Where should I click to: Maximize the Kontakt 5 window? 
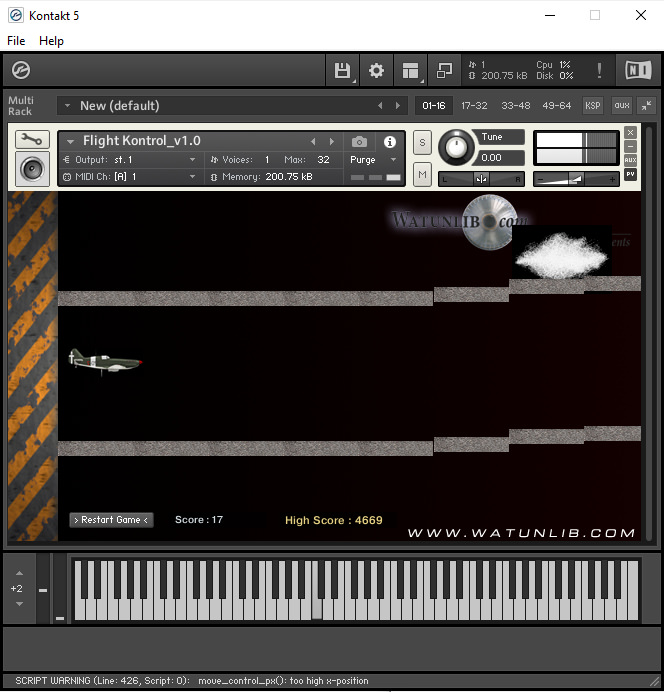(x=595, y=15)
